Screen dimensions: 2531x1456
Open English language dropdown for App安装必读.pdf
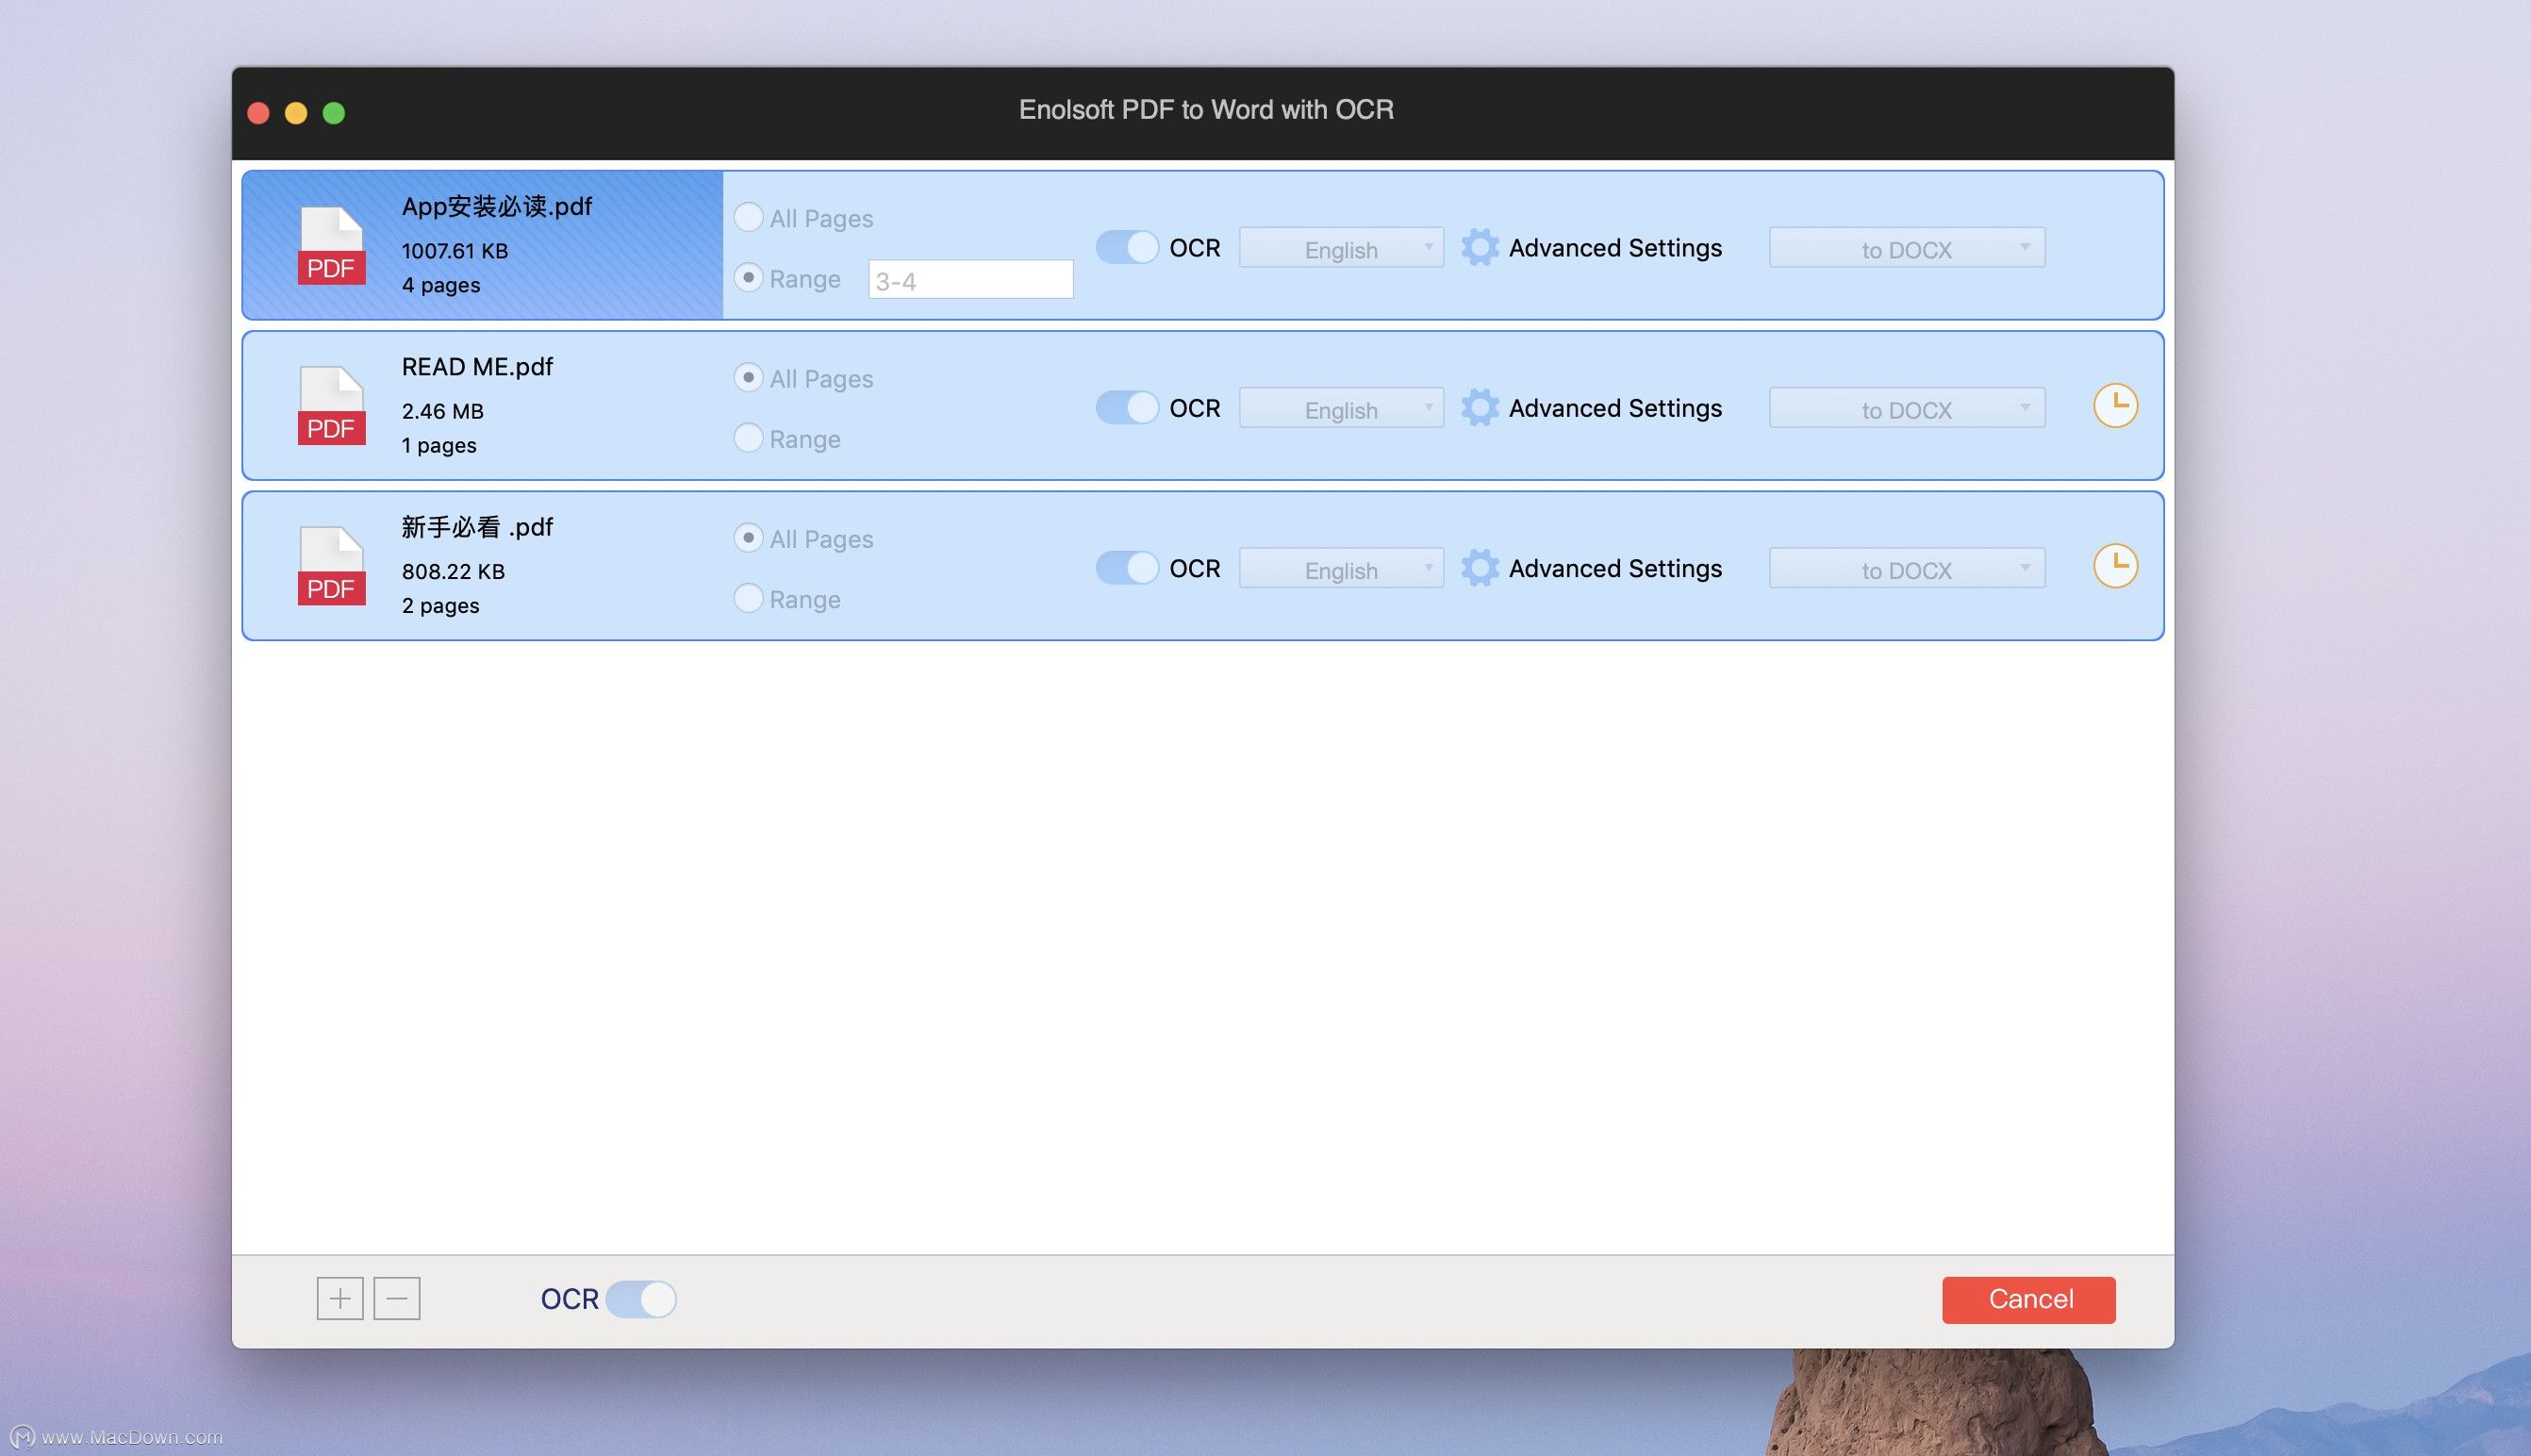[1341, 247]
